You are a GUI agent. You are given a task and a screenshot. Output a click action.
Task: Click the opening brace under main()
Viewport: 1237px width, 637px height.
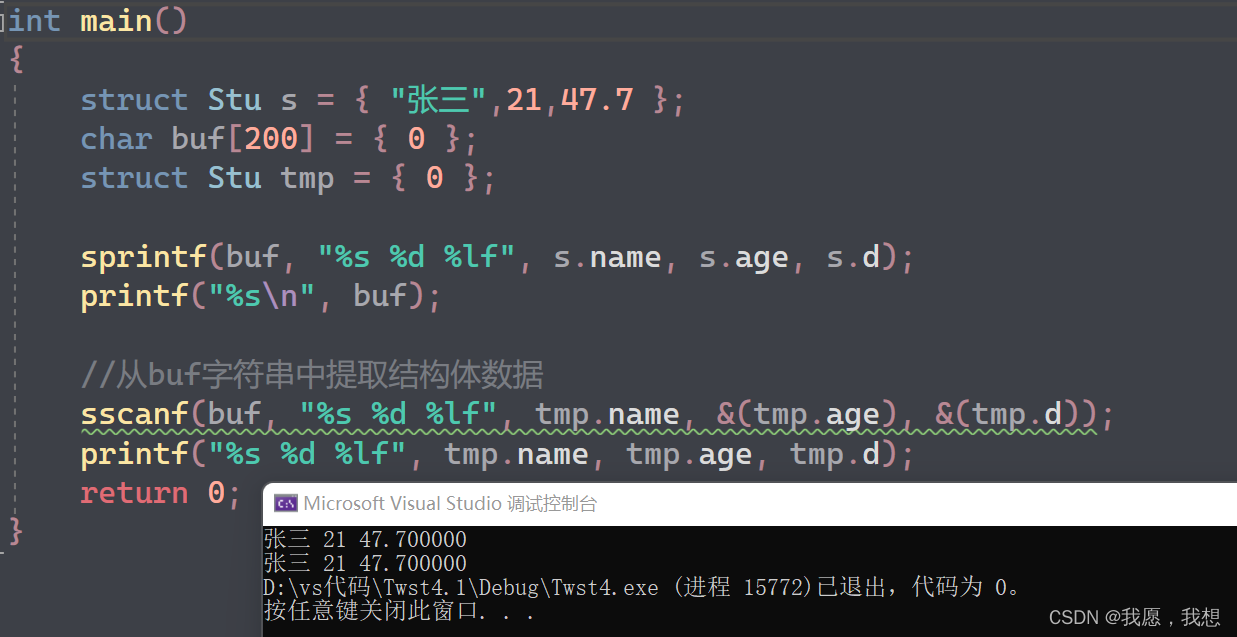tap(16, 59)
